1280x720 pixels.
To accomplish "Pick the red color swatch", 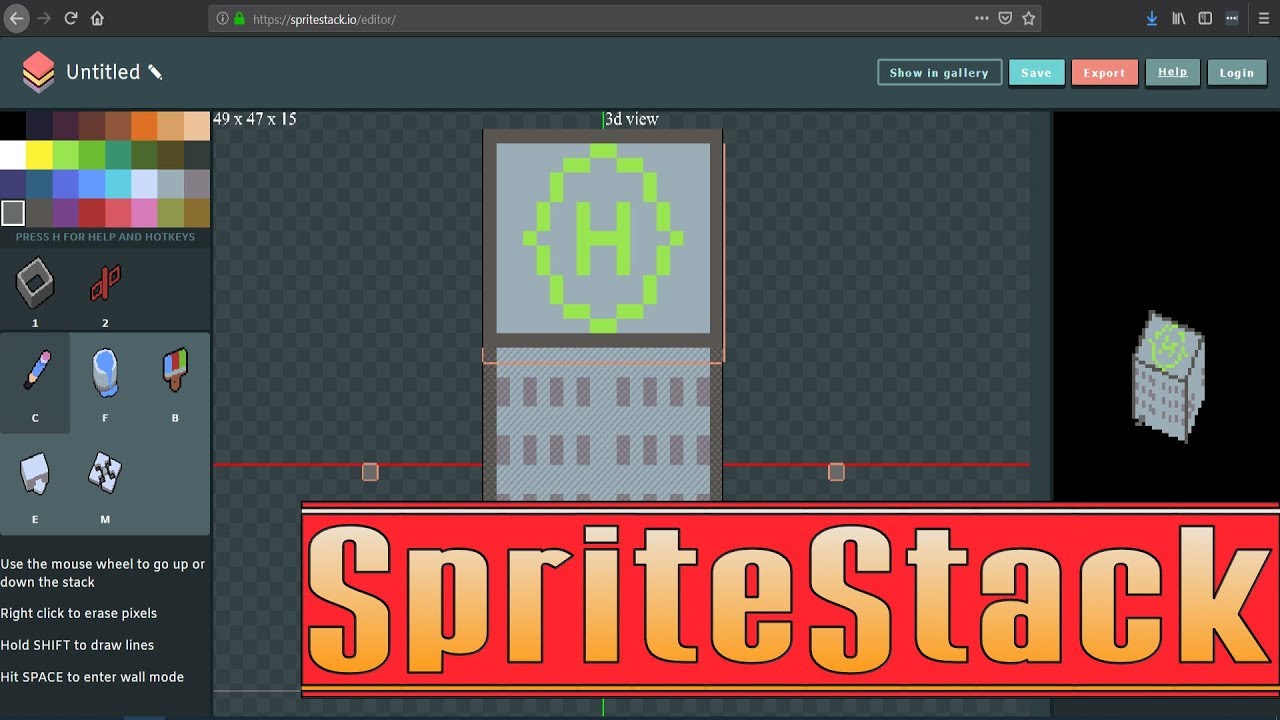I will coord(92,213).
